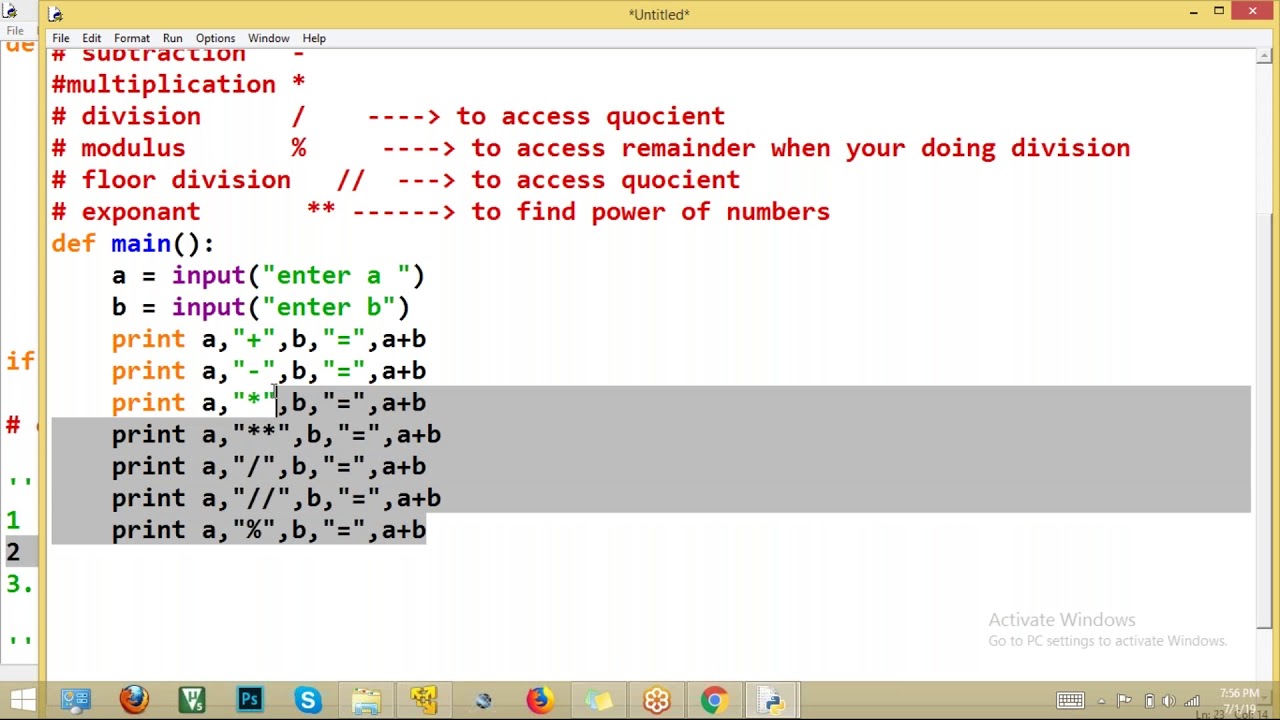The image size is (1280, 720).
Task: Open Google Chrome from the taskbar
Action: coord(714,700)
